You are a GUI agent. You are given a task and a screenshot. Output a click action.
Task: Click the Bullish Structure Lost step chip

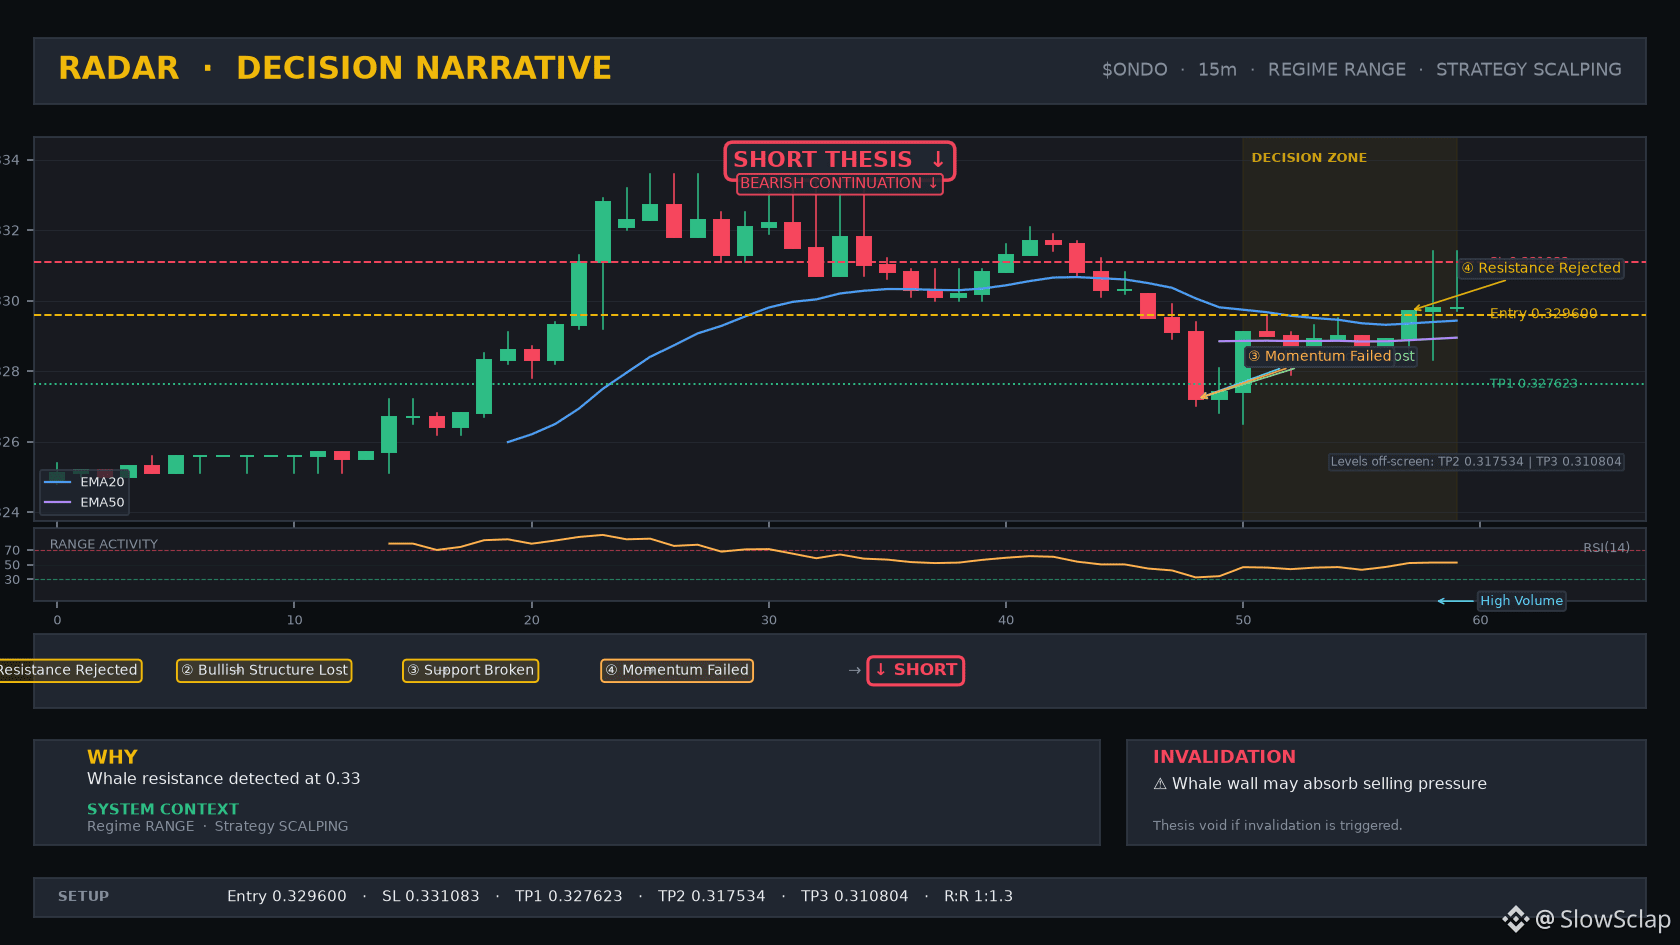tap(264, 670)
